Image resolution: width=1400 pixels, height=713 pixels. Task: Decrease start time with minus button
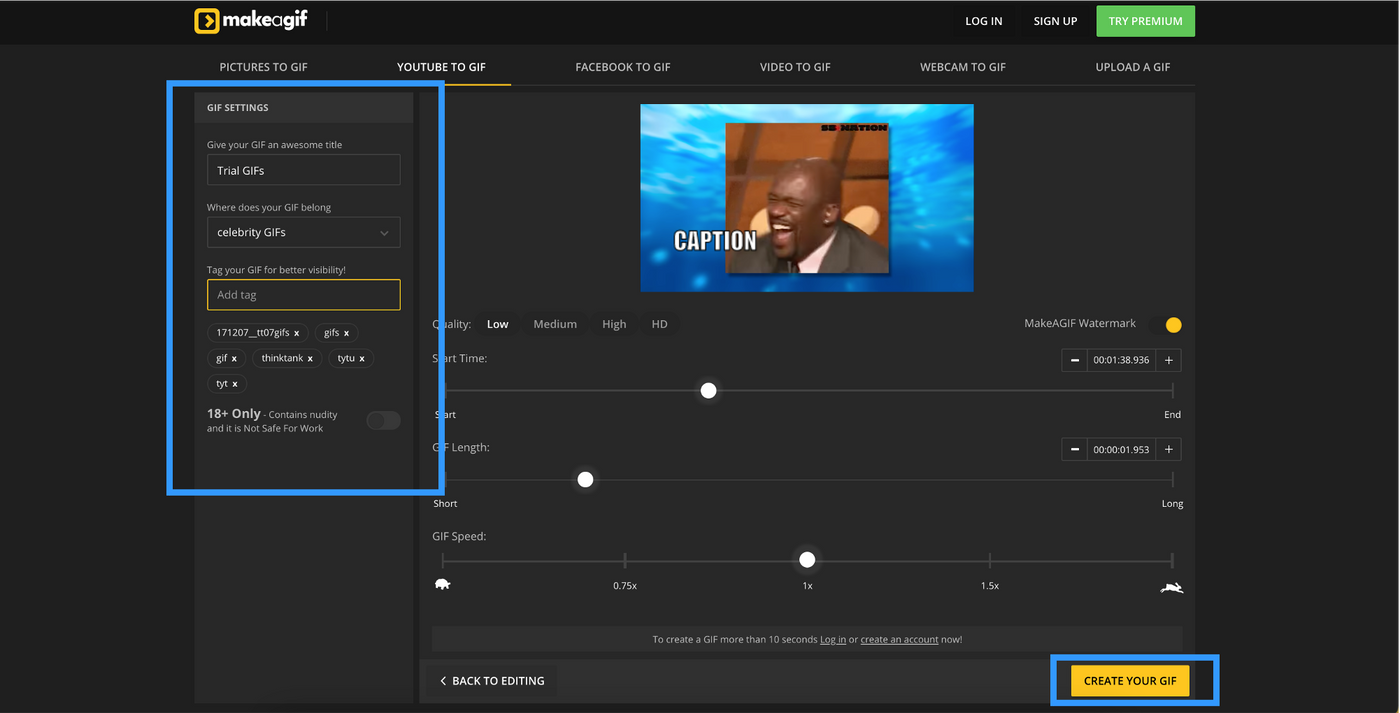pos(1075,360)
